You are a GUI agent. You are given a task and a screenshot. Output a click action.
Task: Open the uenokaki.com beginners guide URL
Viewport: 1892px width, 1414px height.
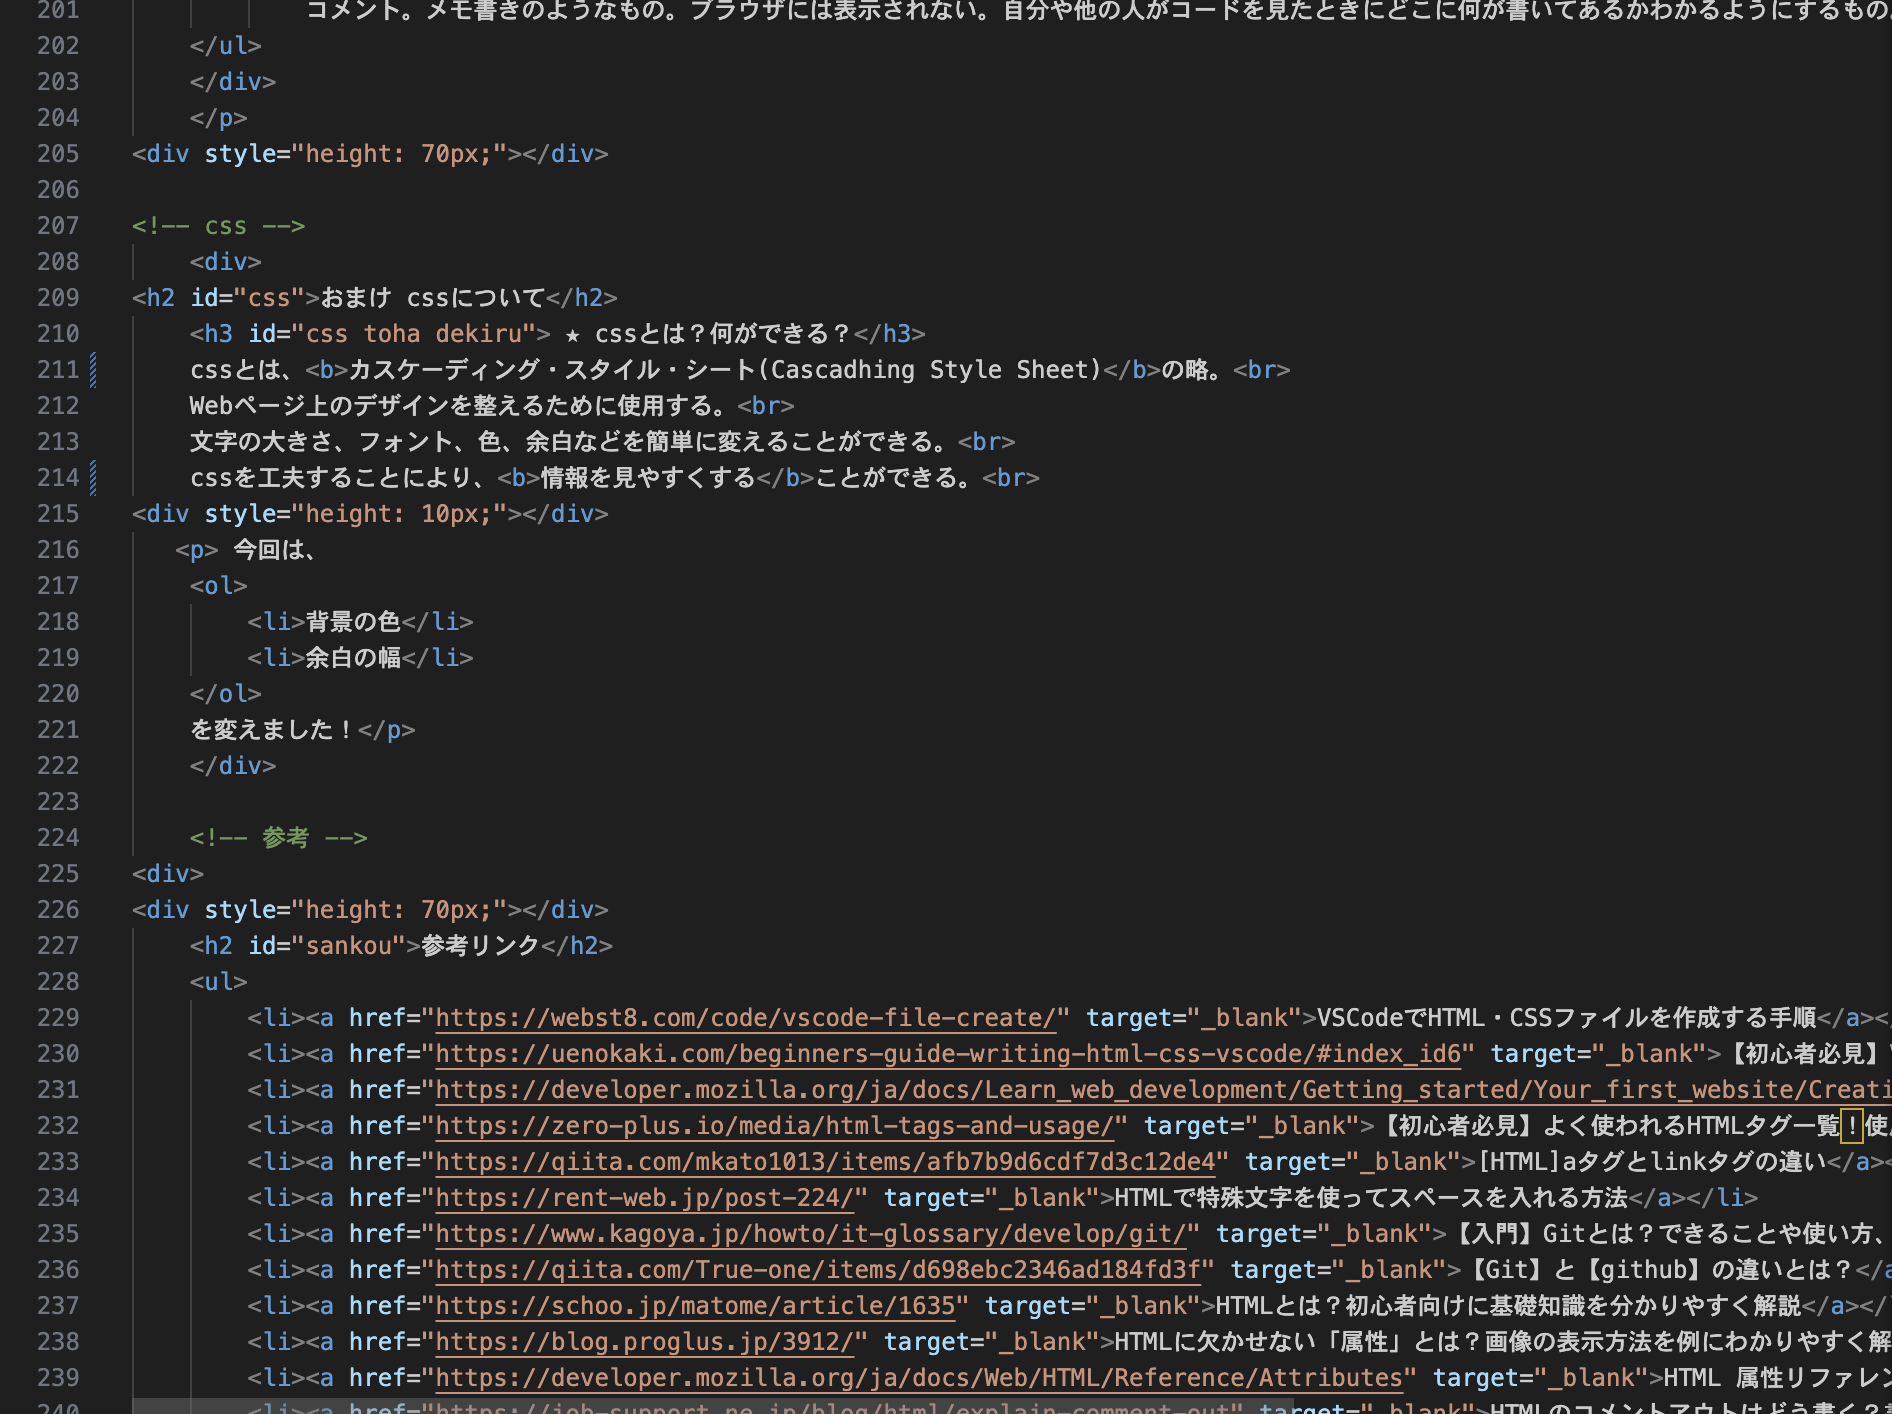[x=954, y=1054]
